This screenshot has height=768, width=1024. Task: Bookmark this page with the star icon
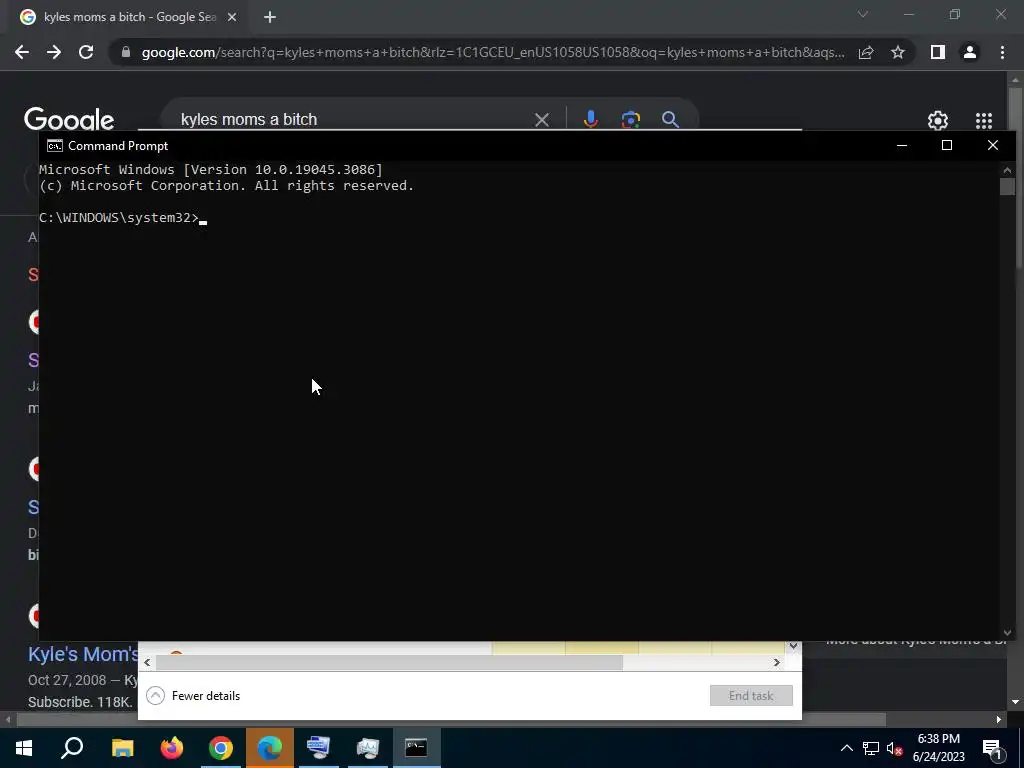(x=898, y=52)
